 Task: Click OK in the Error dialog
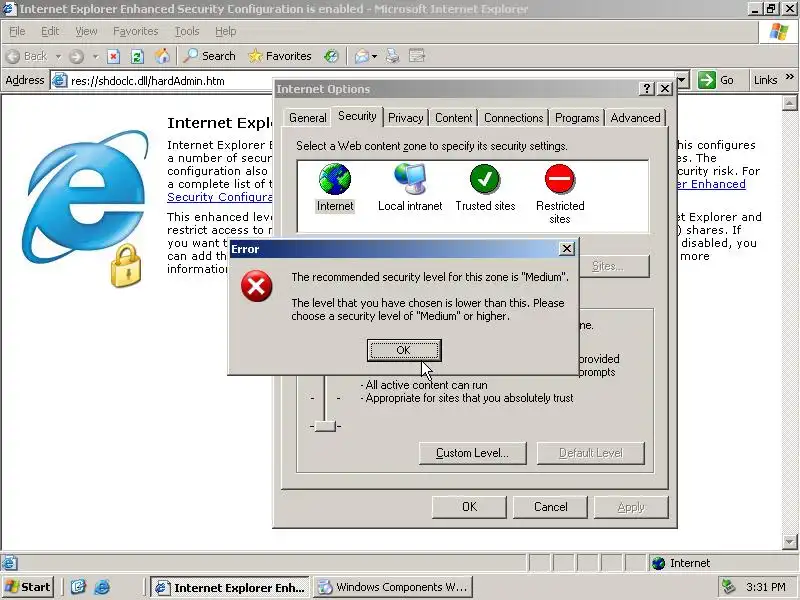coord(404,350)
